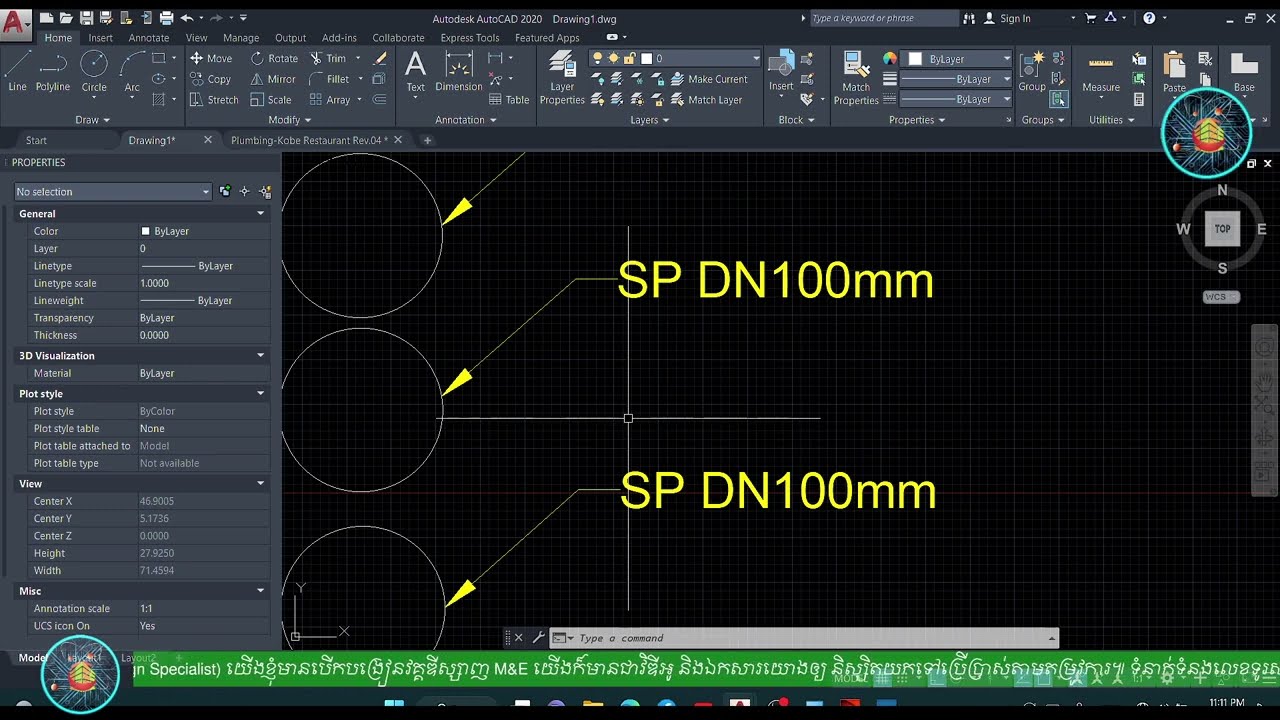Expand the Draw panel flyout
Image resolution: width=1280 pixels, height=720 pixels.
pyautogui.click(x=93, y=120)
